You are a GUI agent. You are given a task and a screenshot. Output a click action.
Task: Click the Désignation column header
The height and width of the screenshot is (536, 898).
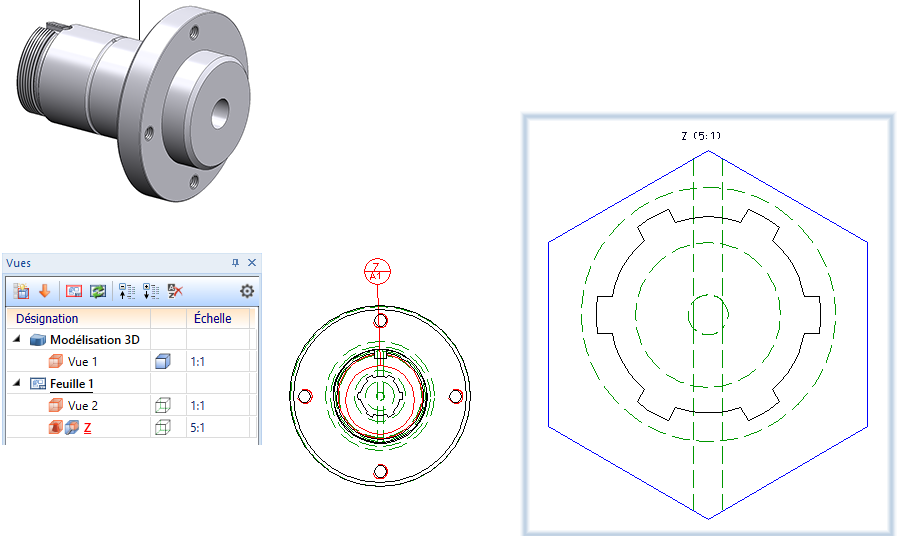(x=47, y=319)
